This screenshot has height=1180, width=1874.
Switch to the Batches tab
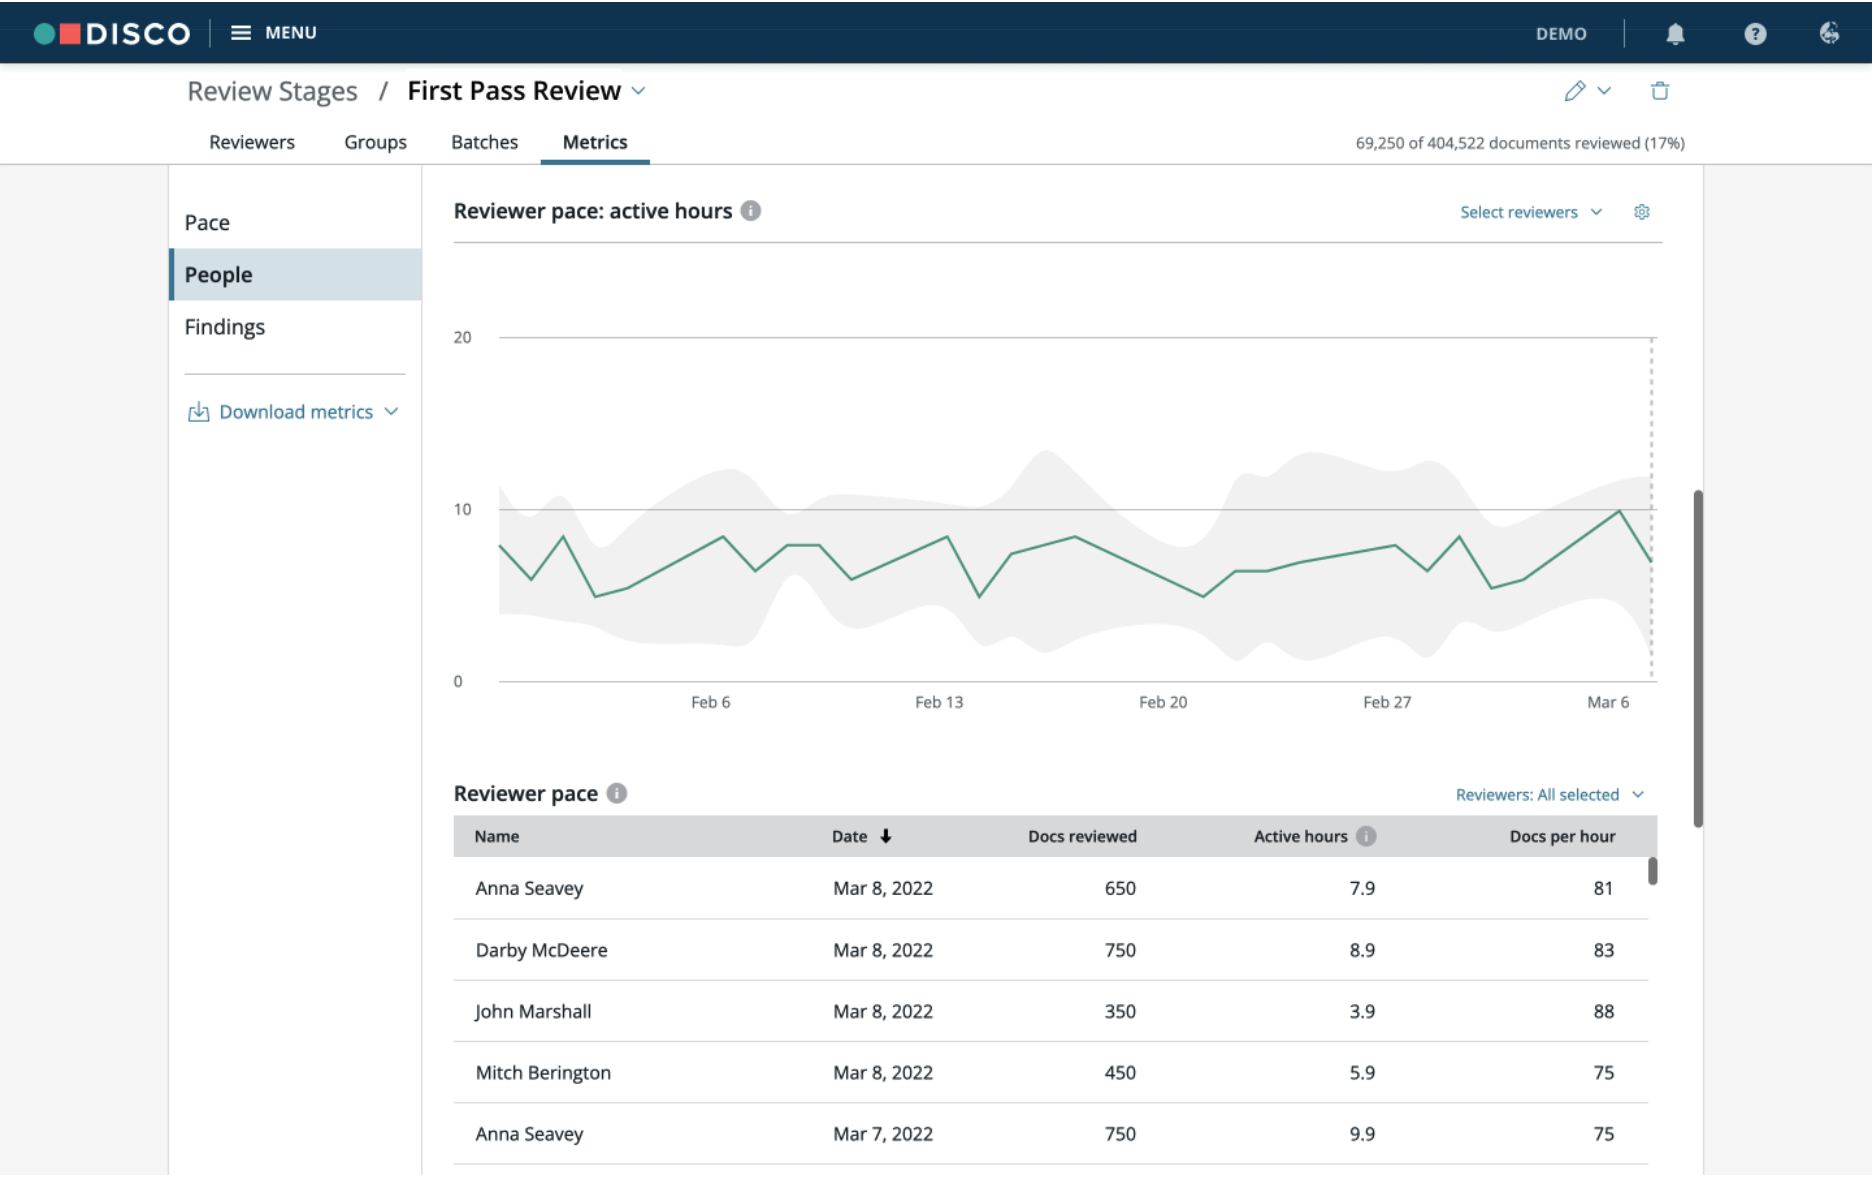(x=484, y=142)
